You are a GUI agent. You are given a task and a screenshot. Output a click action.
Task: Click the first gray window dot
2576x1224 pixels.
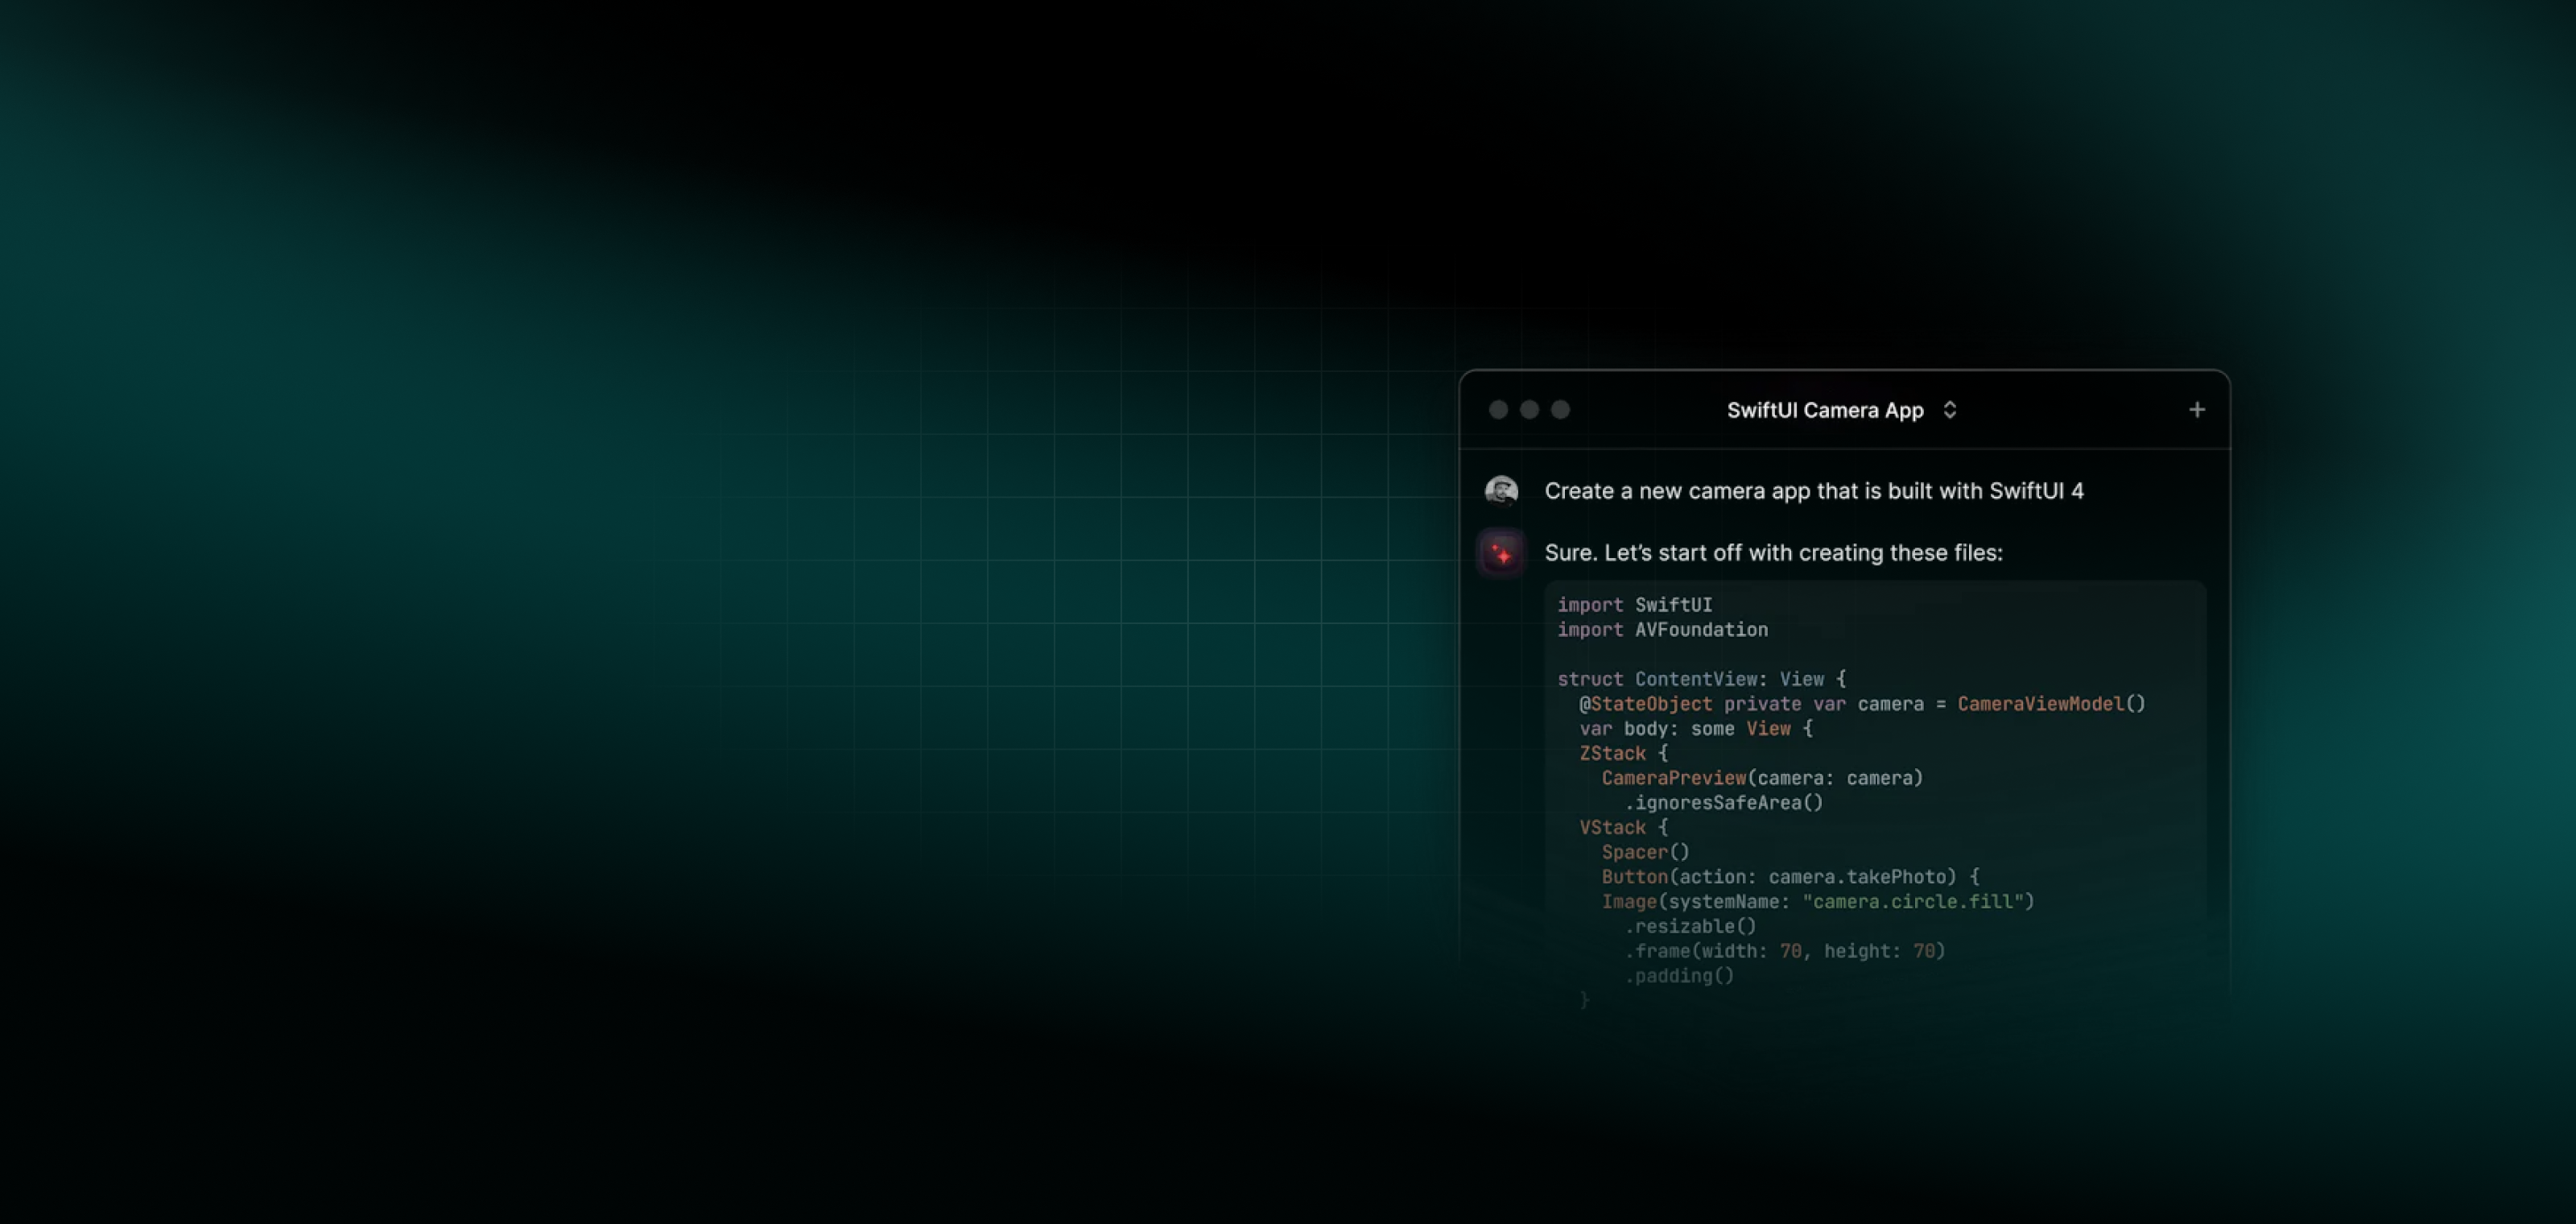[1498, 410]
